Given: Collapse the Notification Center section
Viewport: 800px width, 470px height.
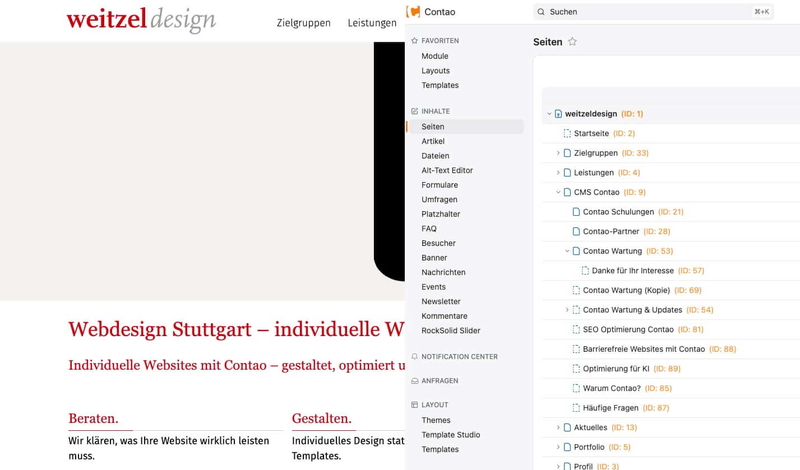Looking at the screenshot, I should pos(459,357).
